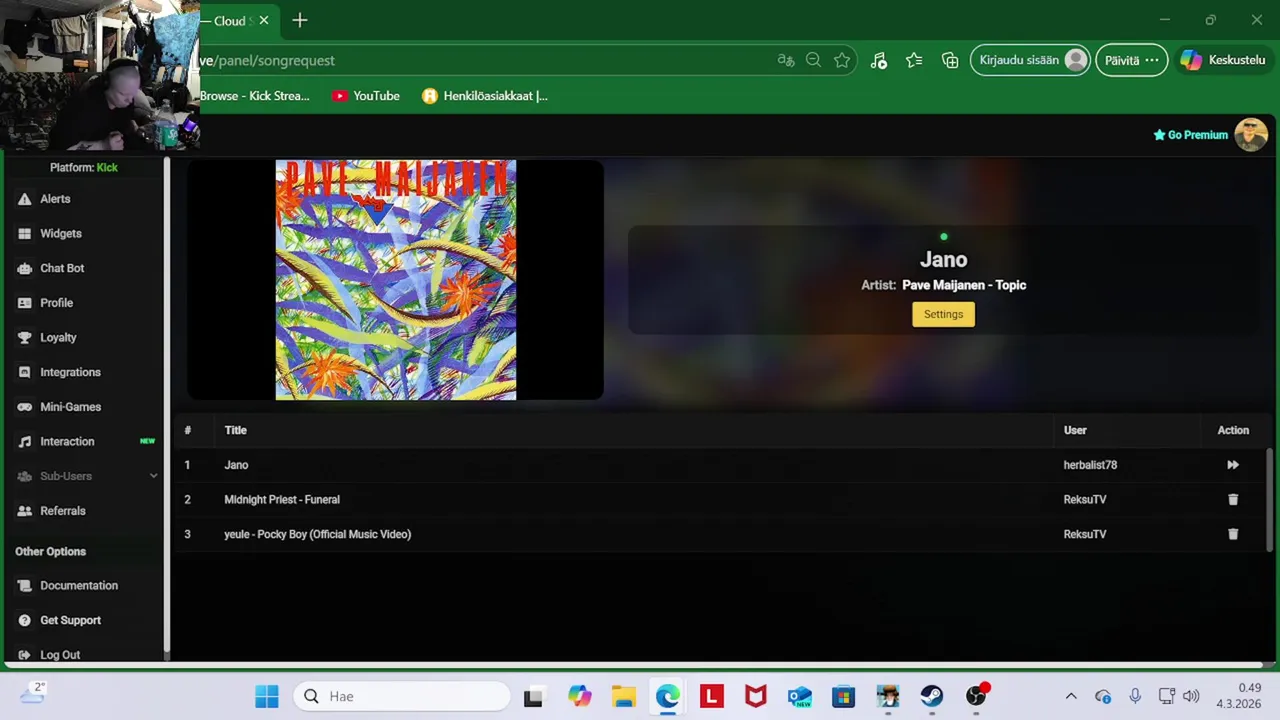Select Jano song row title
The image size is (1280, 720).
(236, 465)
